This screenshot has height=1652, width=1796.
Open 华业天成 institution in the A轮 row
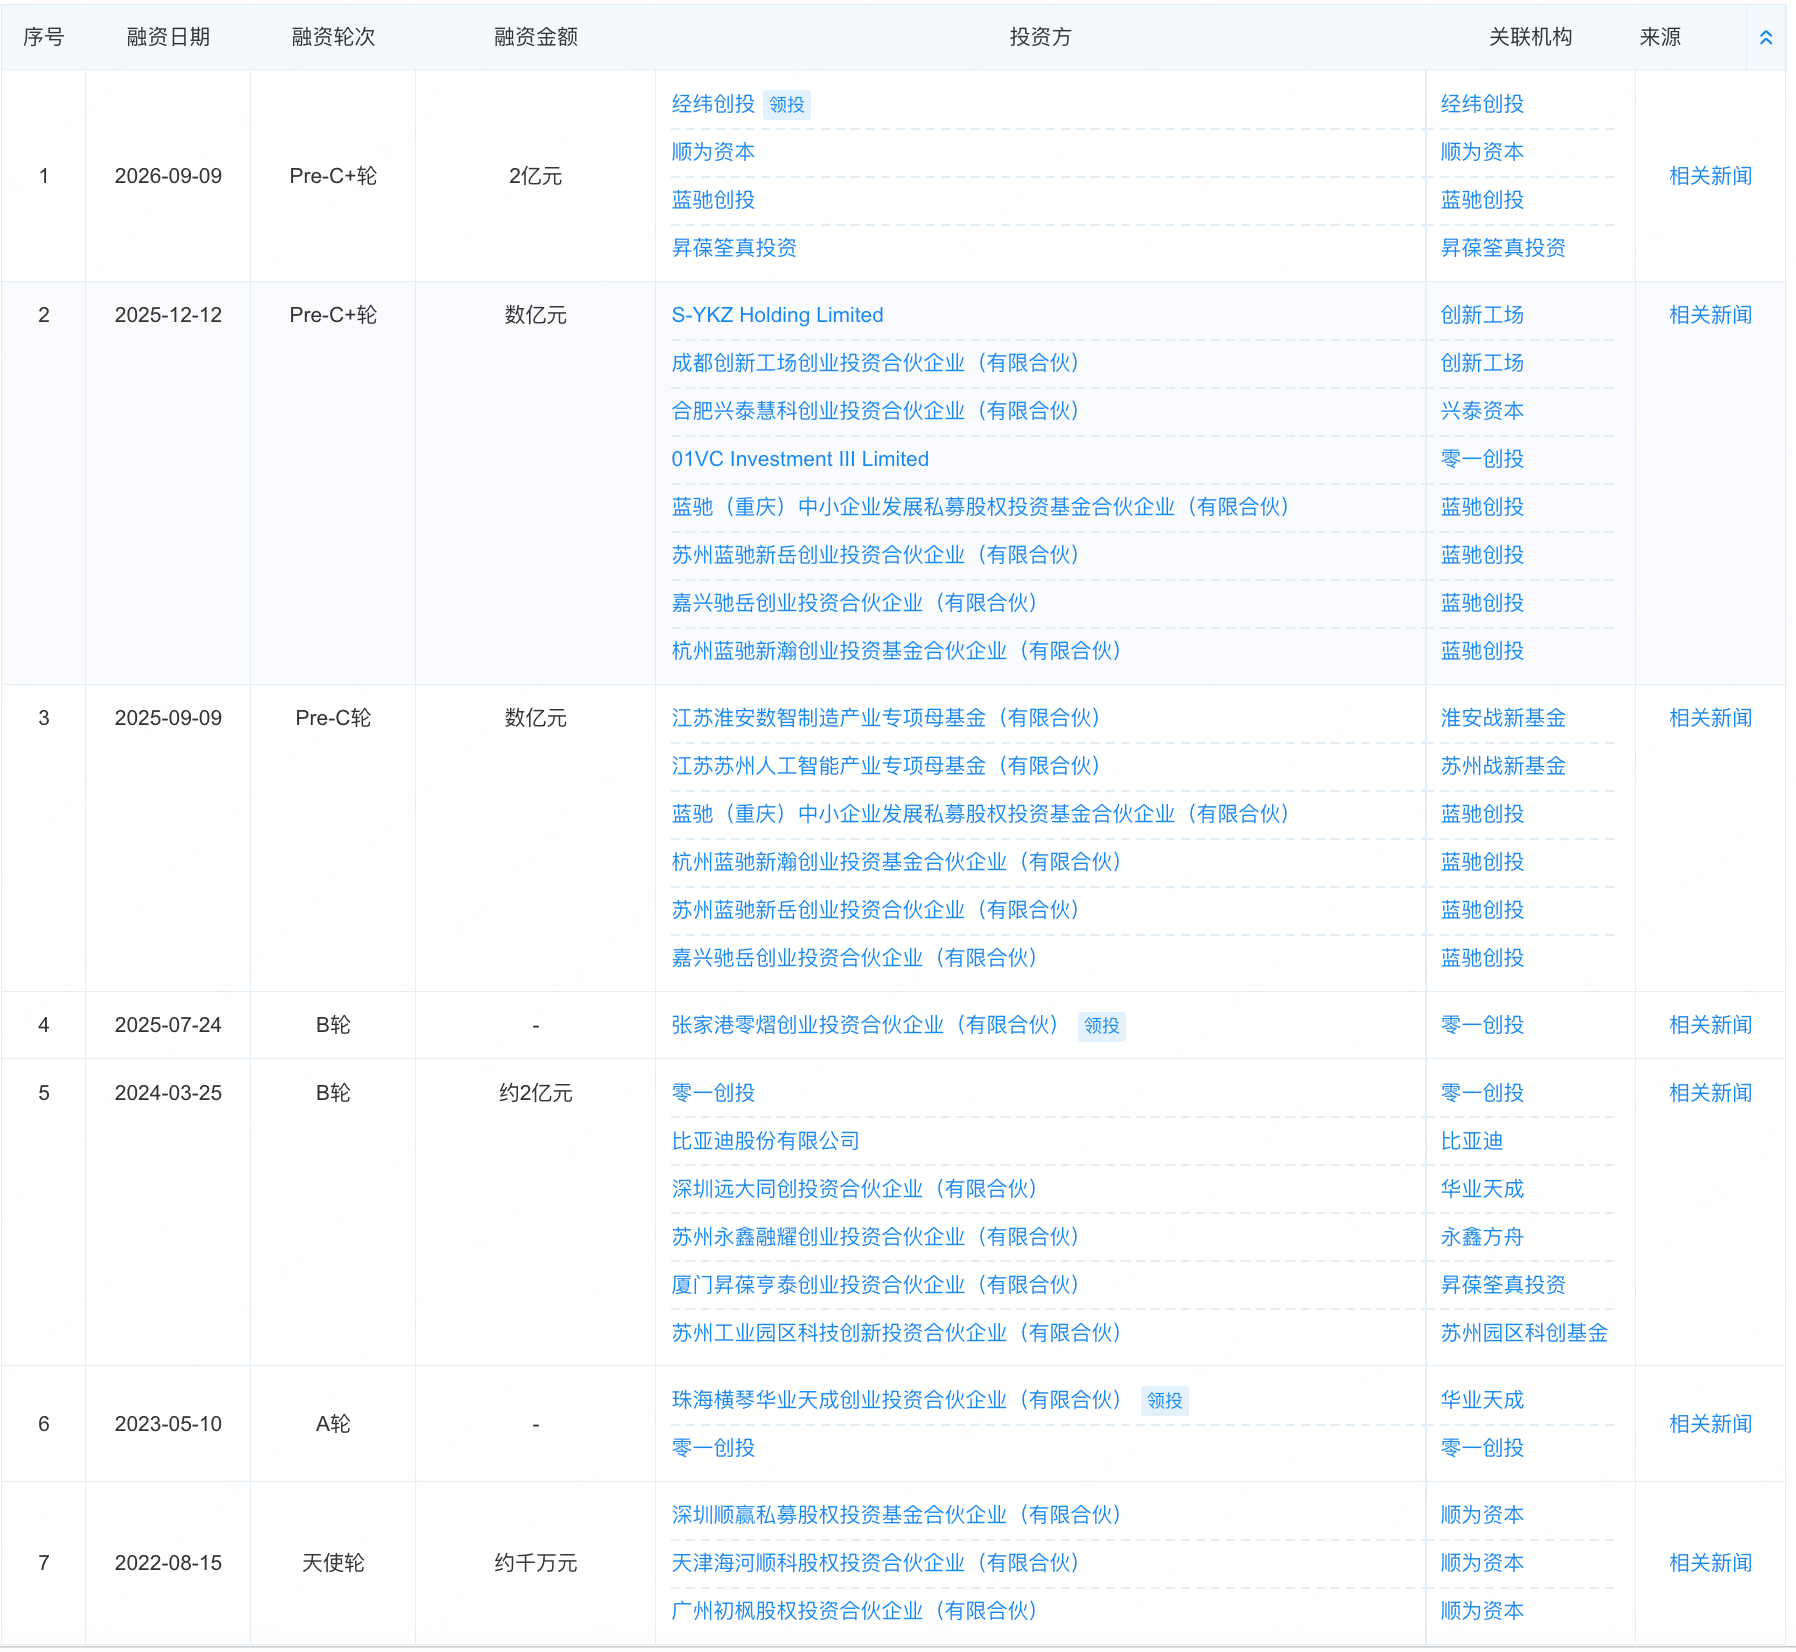tap(1482, 1400)
